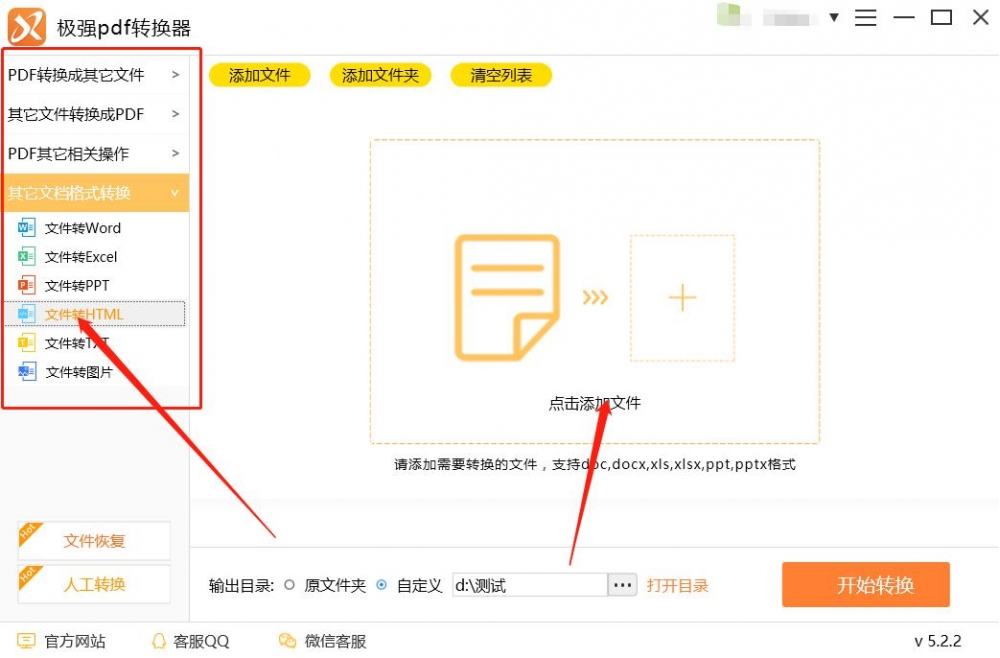Select the 文件转Word option icon
Screen dimensions: 1000x658
[28, 227]
